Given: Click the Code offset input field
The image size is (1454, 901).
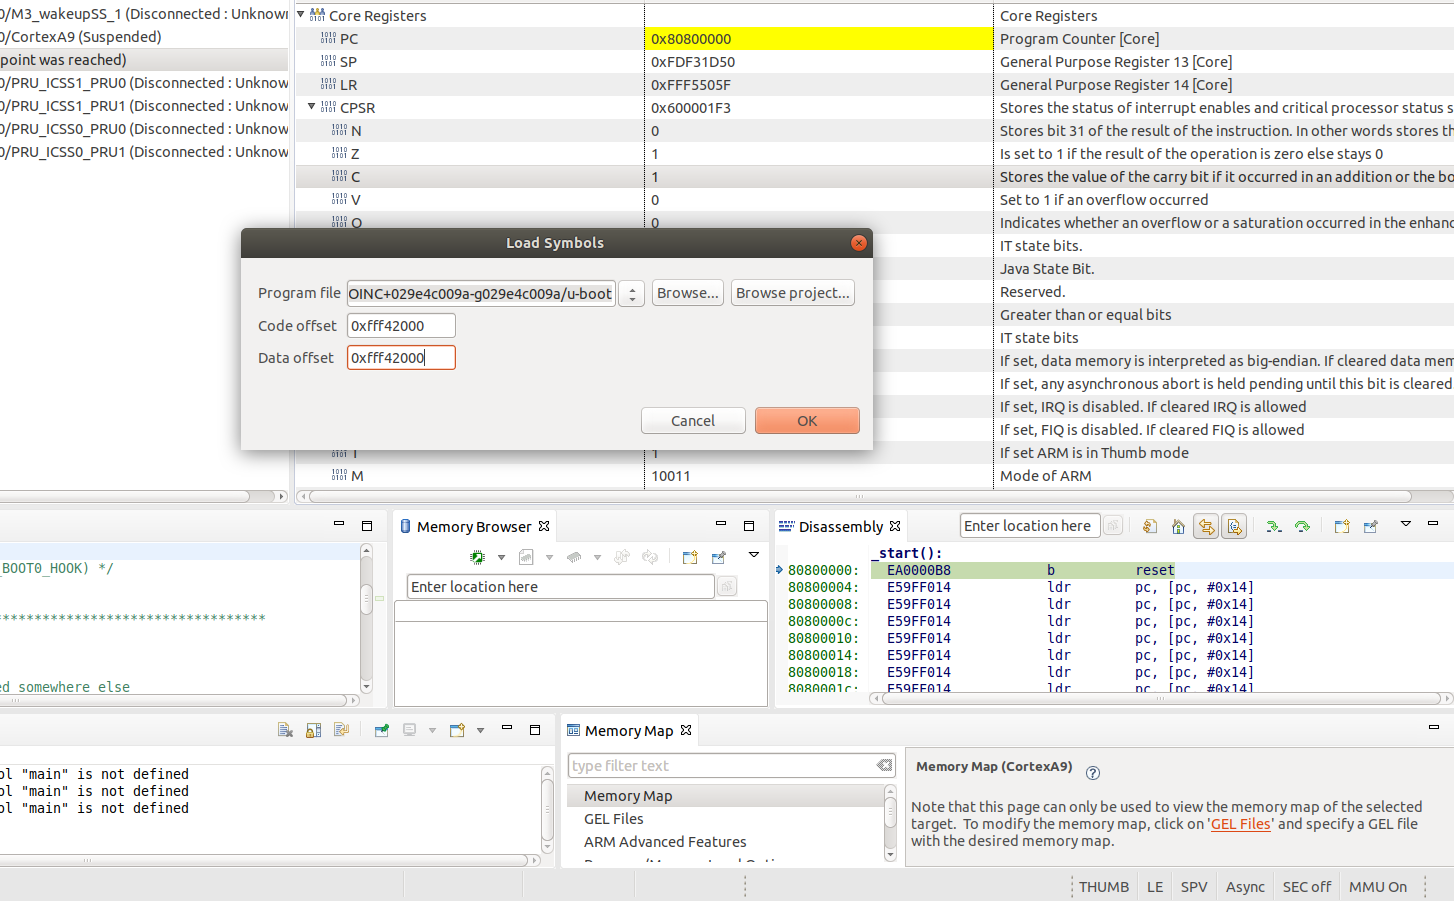Looking at the screenshot, I should point(401,326).
